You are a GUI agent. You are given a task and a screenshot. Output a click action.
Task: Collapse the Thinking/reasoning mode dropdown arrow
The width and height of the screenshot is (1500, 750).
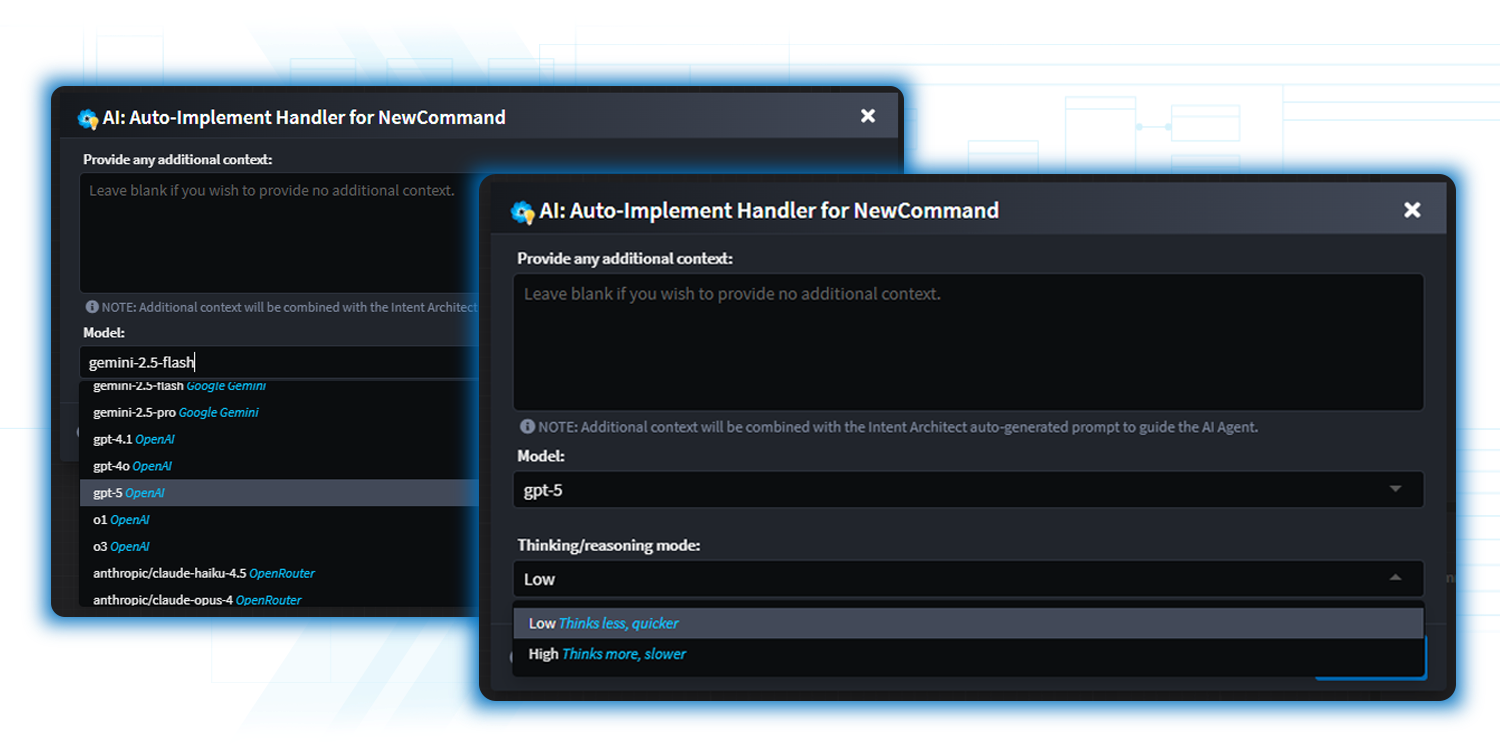1395,578
